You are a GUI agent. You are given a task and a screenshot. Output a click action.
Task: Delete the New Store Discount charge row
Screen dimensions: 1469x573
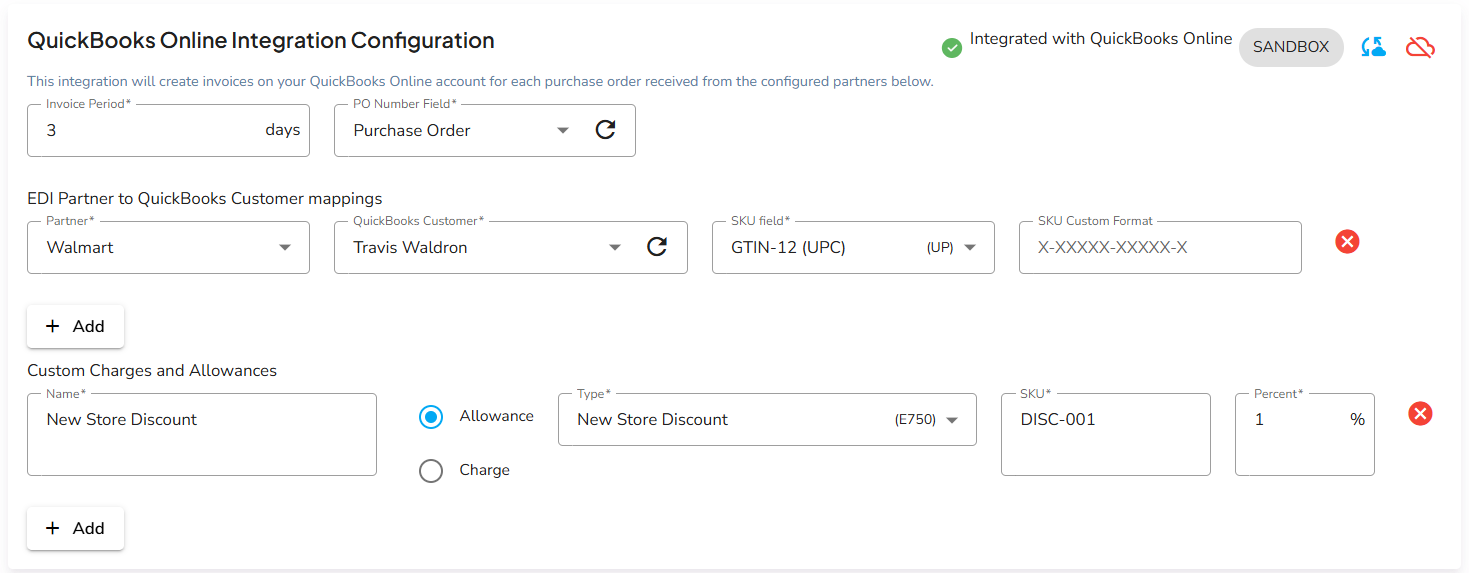coord(1420,413)
